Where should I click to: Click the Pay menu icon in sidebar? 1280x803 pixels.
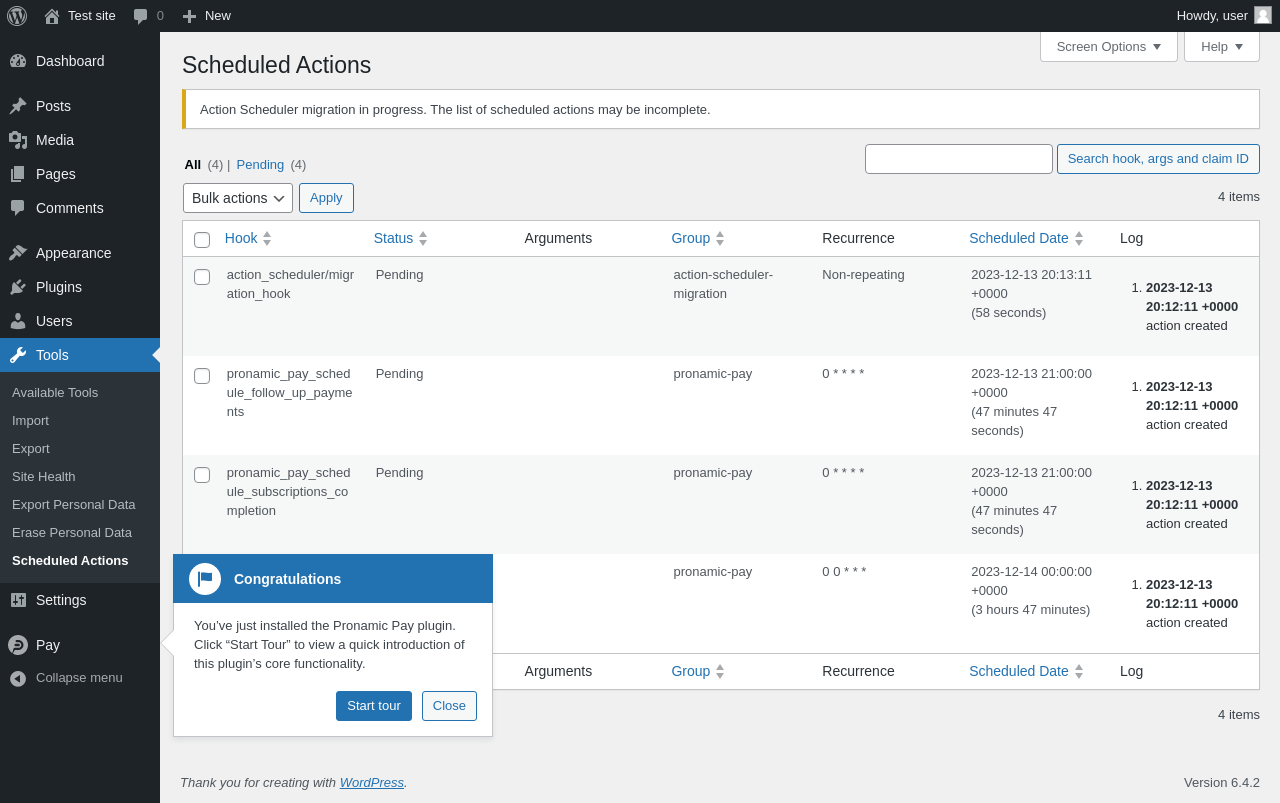18,645
